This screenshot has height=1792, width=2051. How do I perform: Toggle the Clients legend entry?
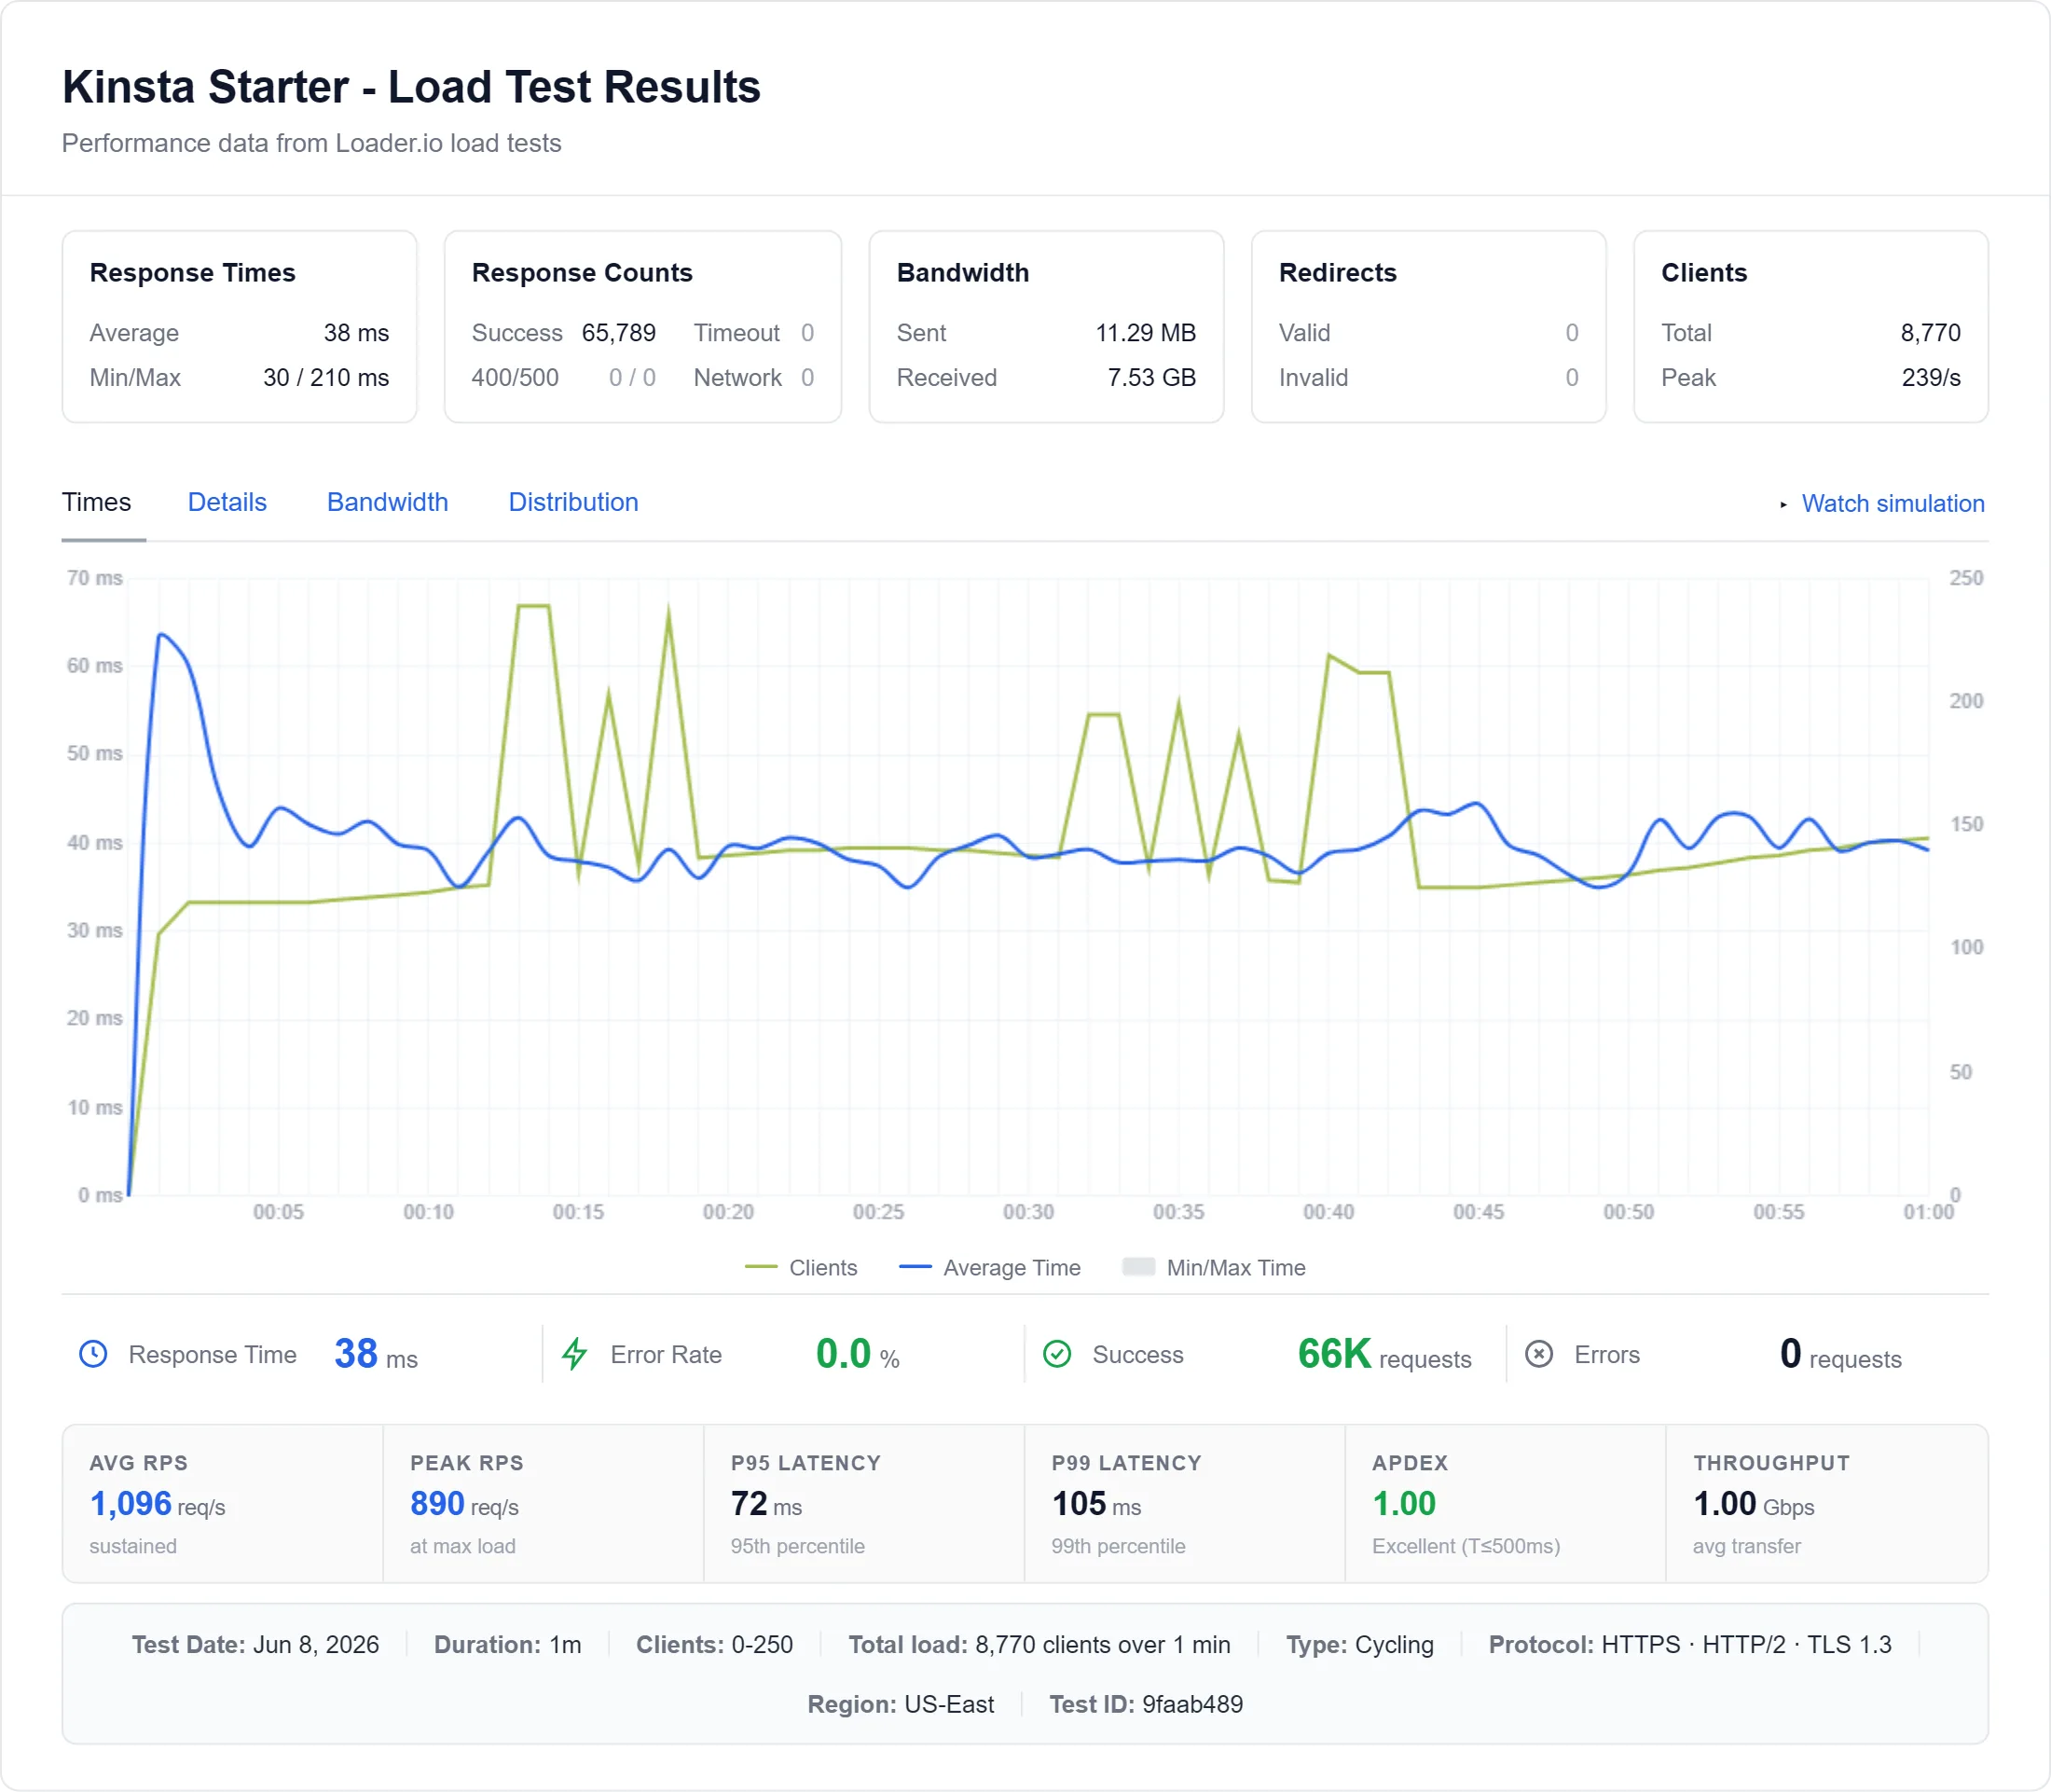pos(801,1267)
